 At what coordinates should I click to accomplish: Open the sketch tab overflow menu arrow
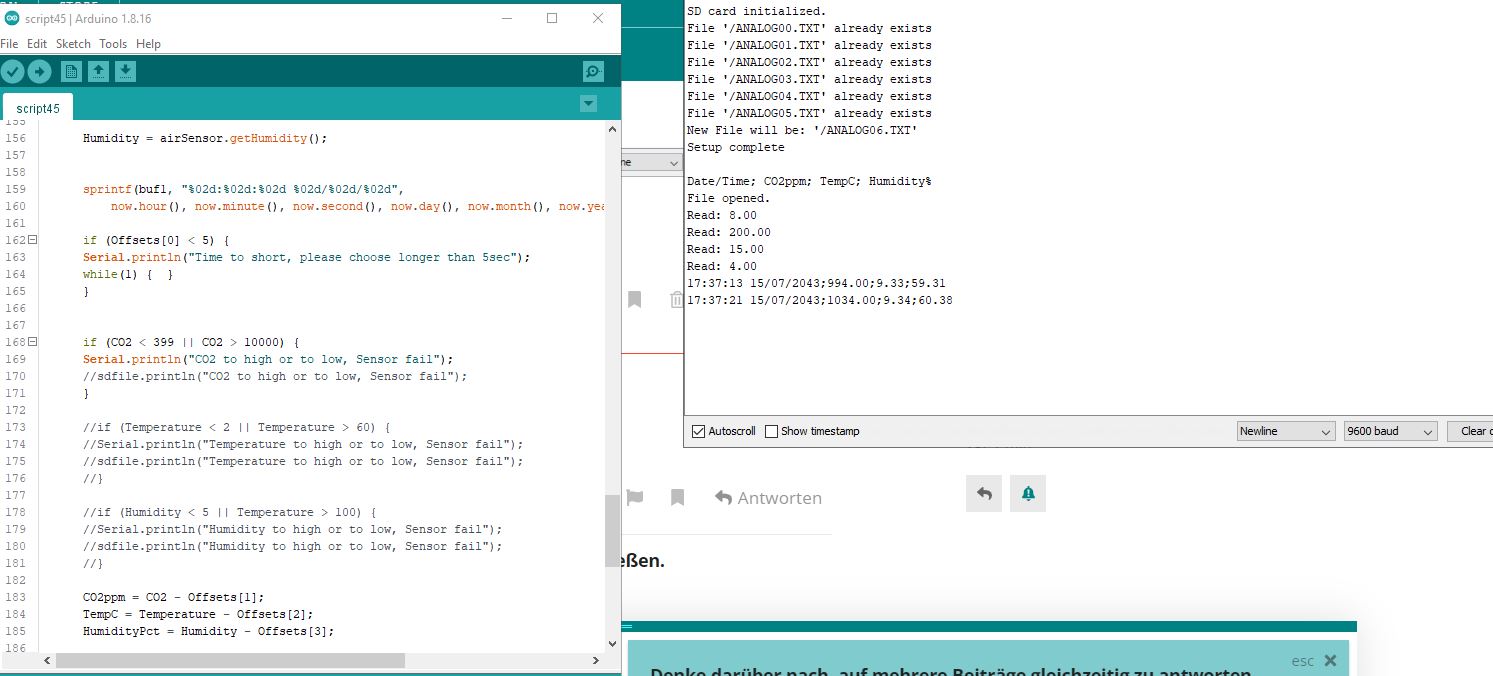coord(588,103)
